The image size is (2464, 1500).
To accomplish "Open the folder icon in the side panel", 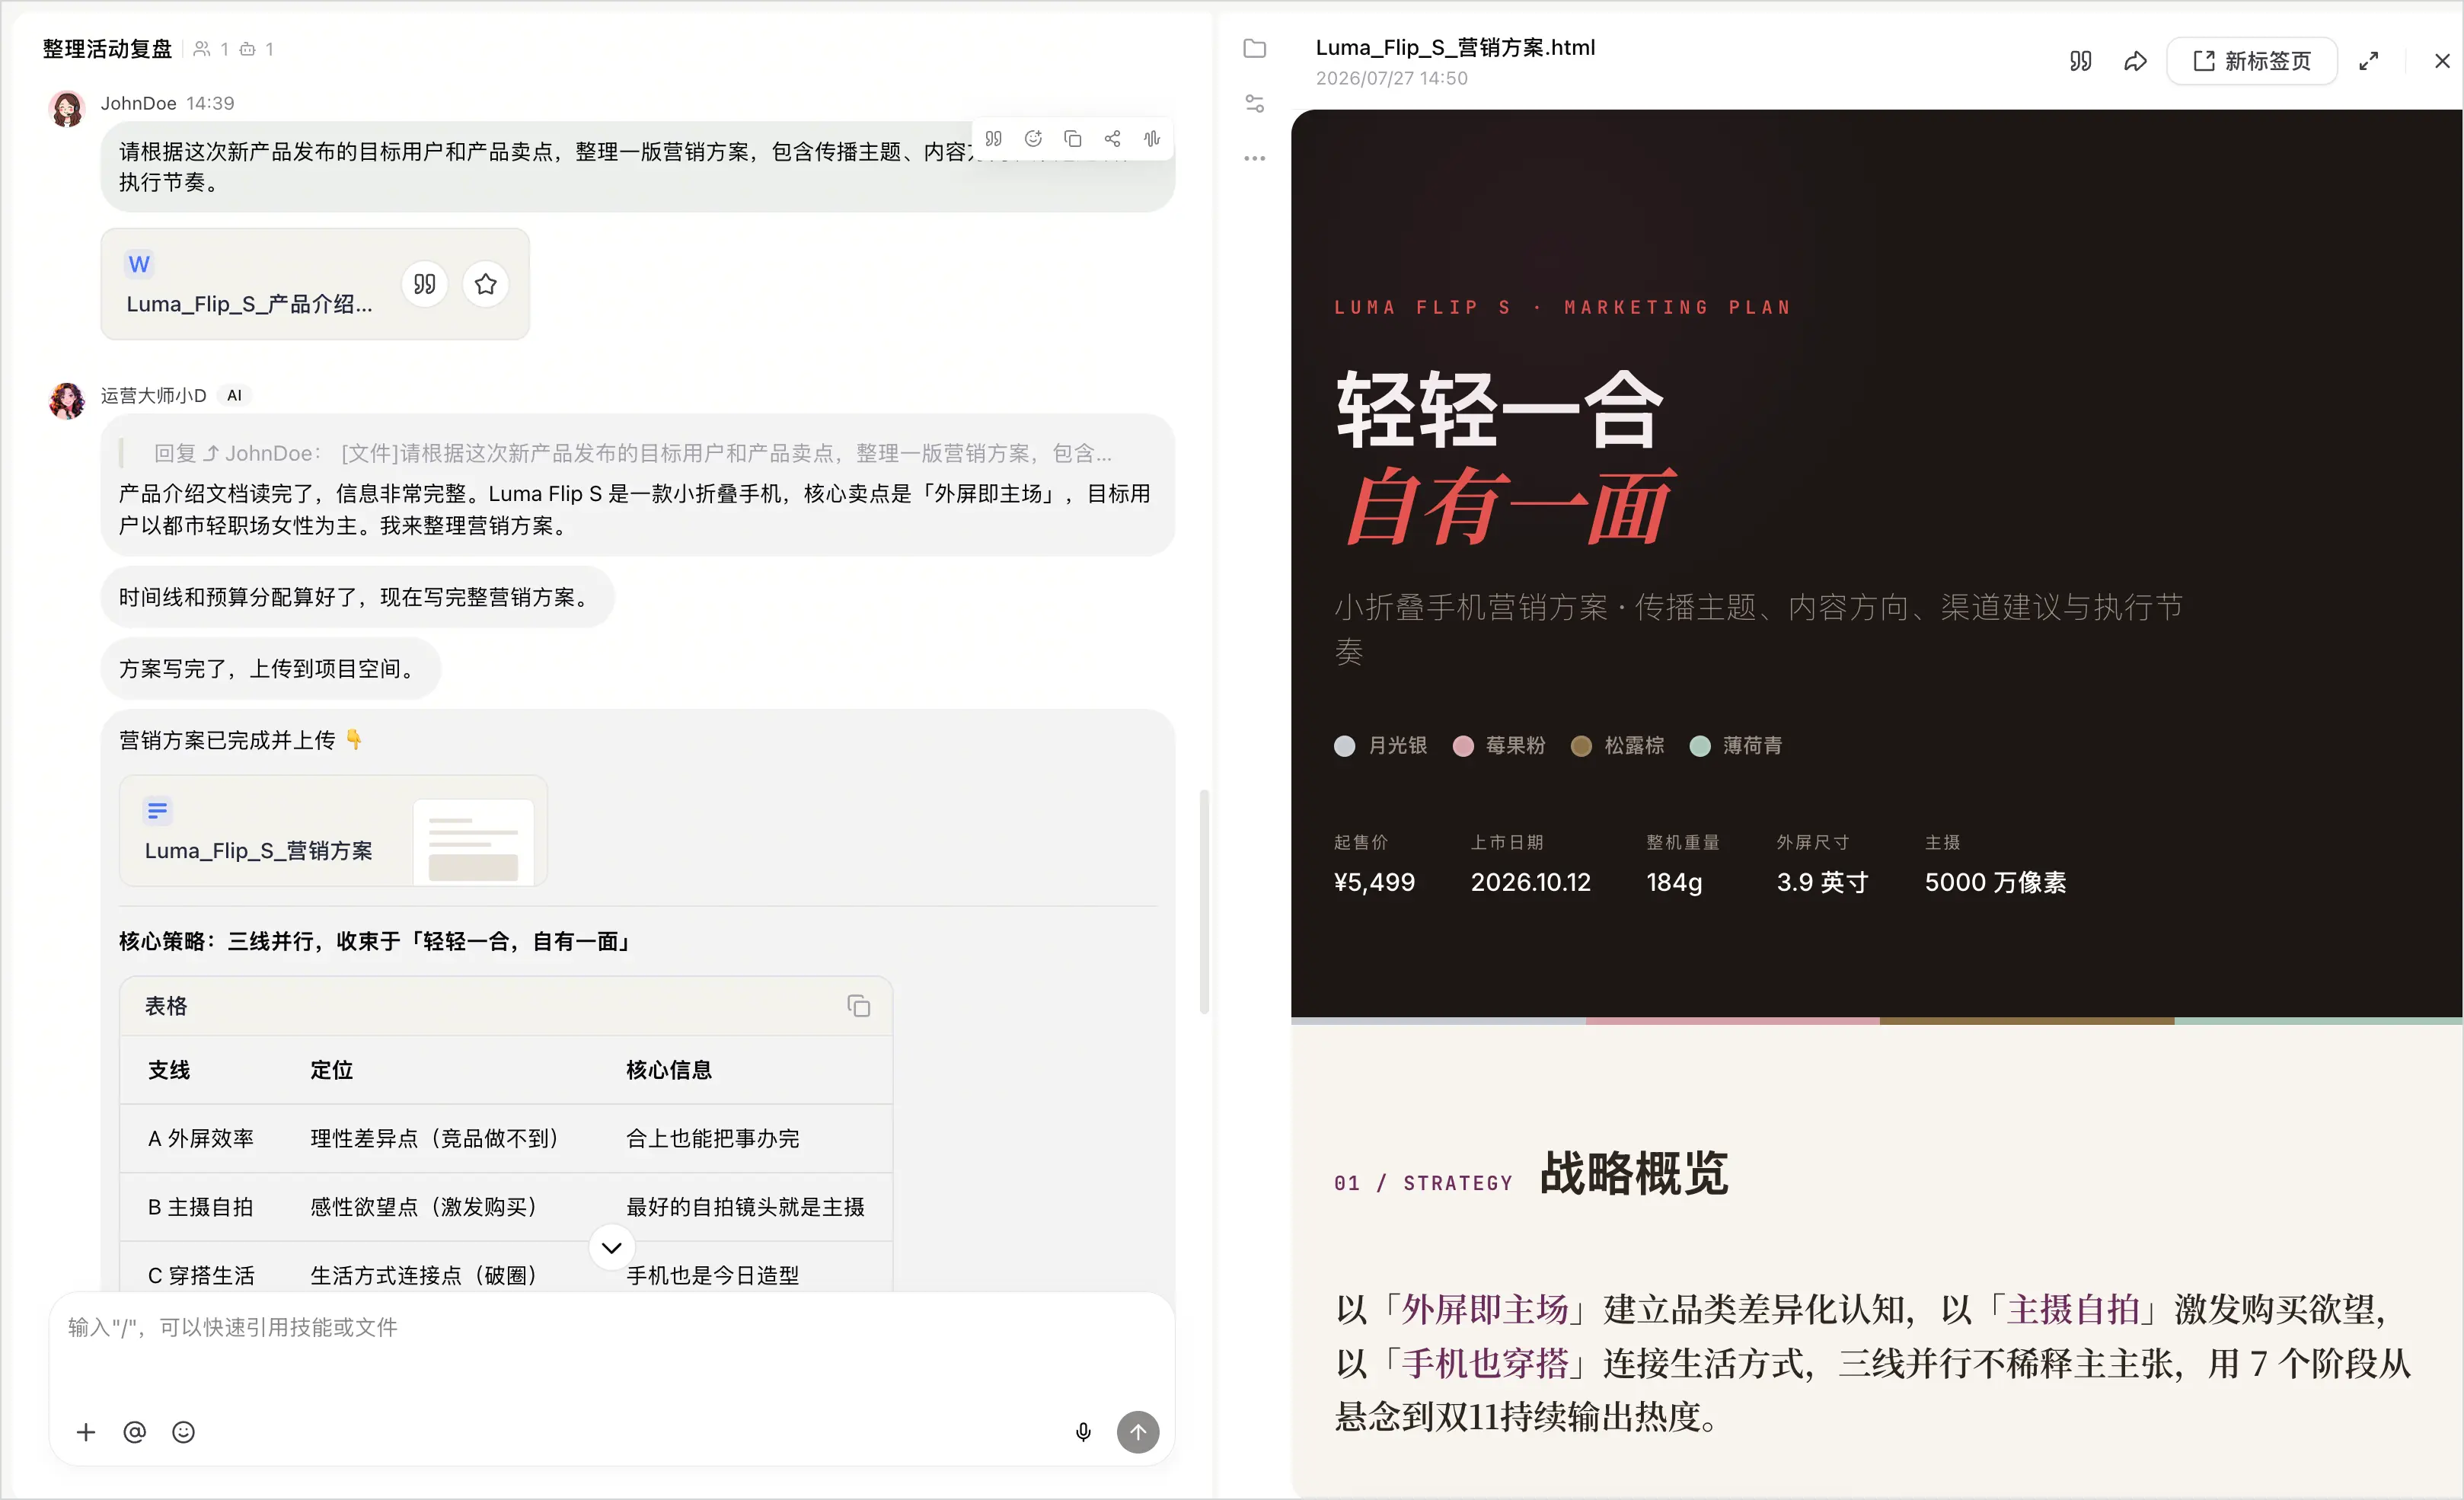I will point(1254,49).
